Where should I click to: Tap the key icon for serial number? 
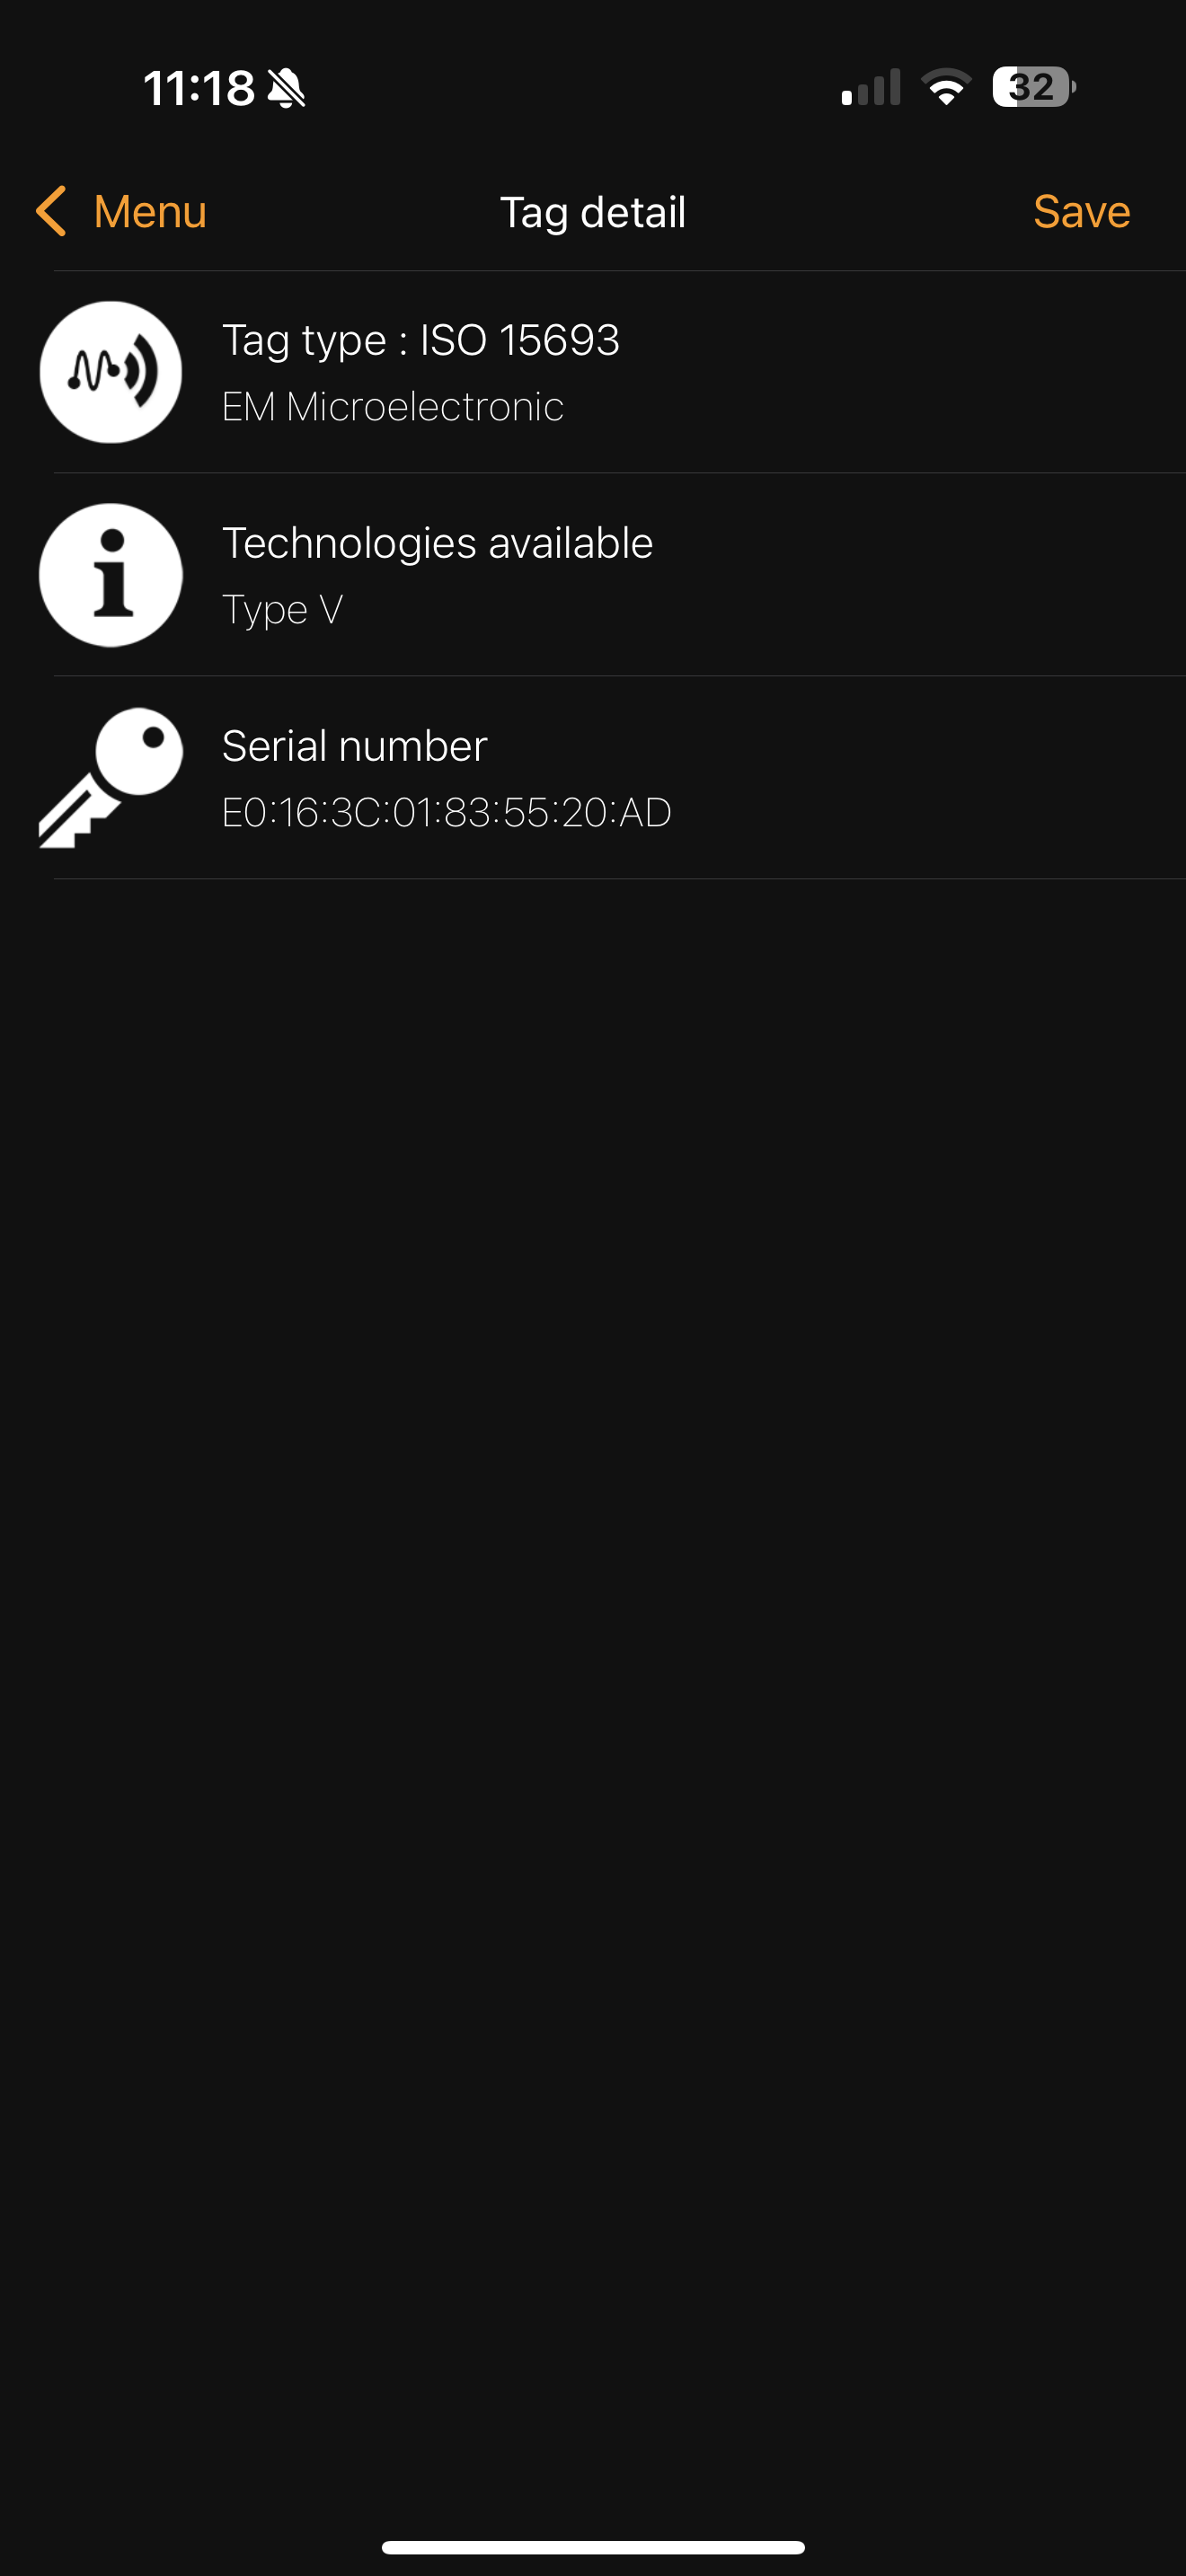(x=111, y=778)
